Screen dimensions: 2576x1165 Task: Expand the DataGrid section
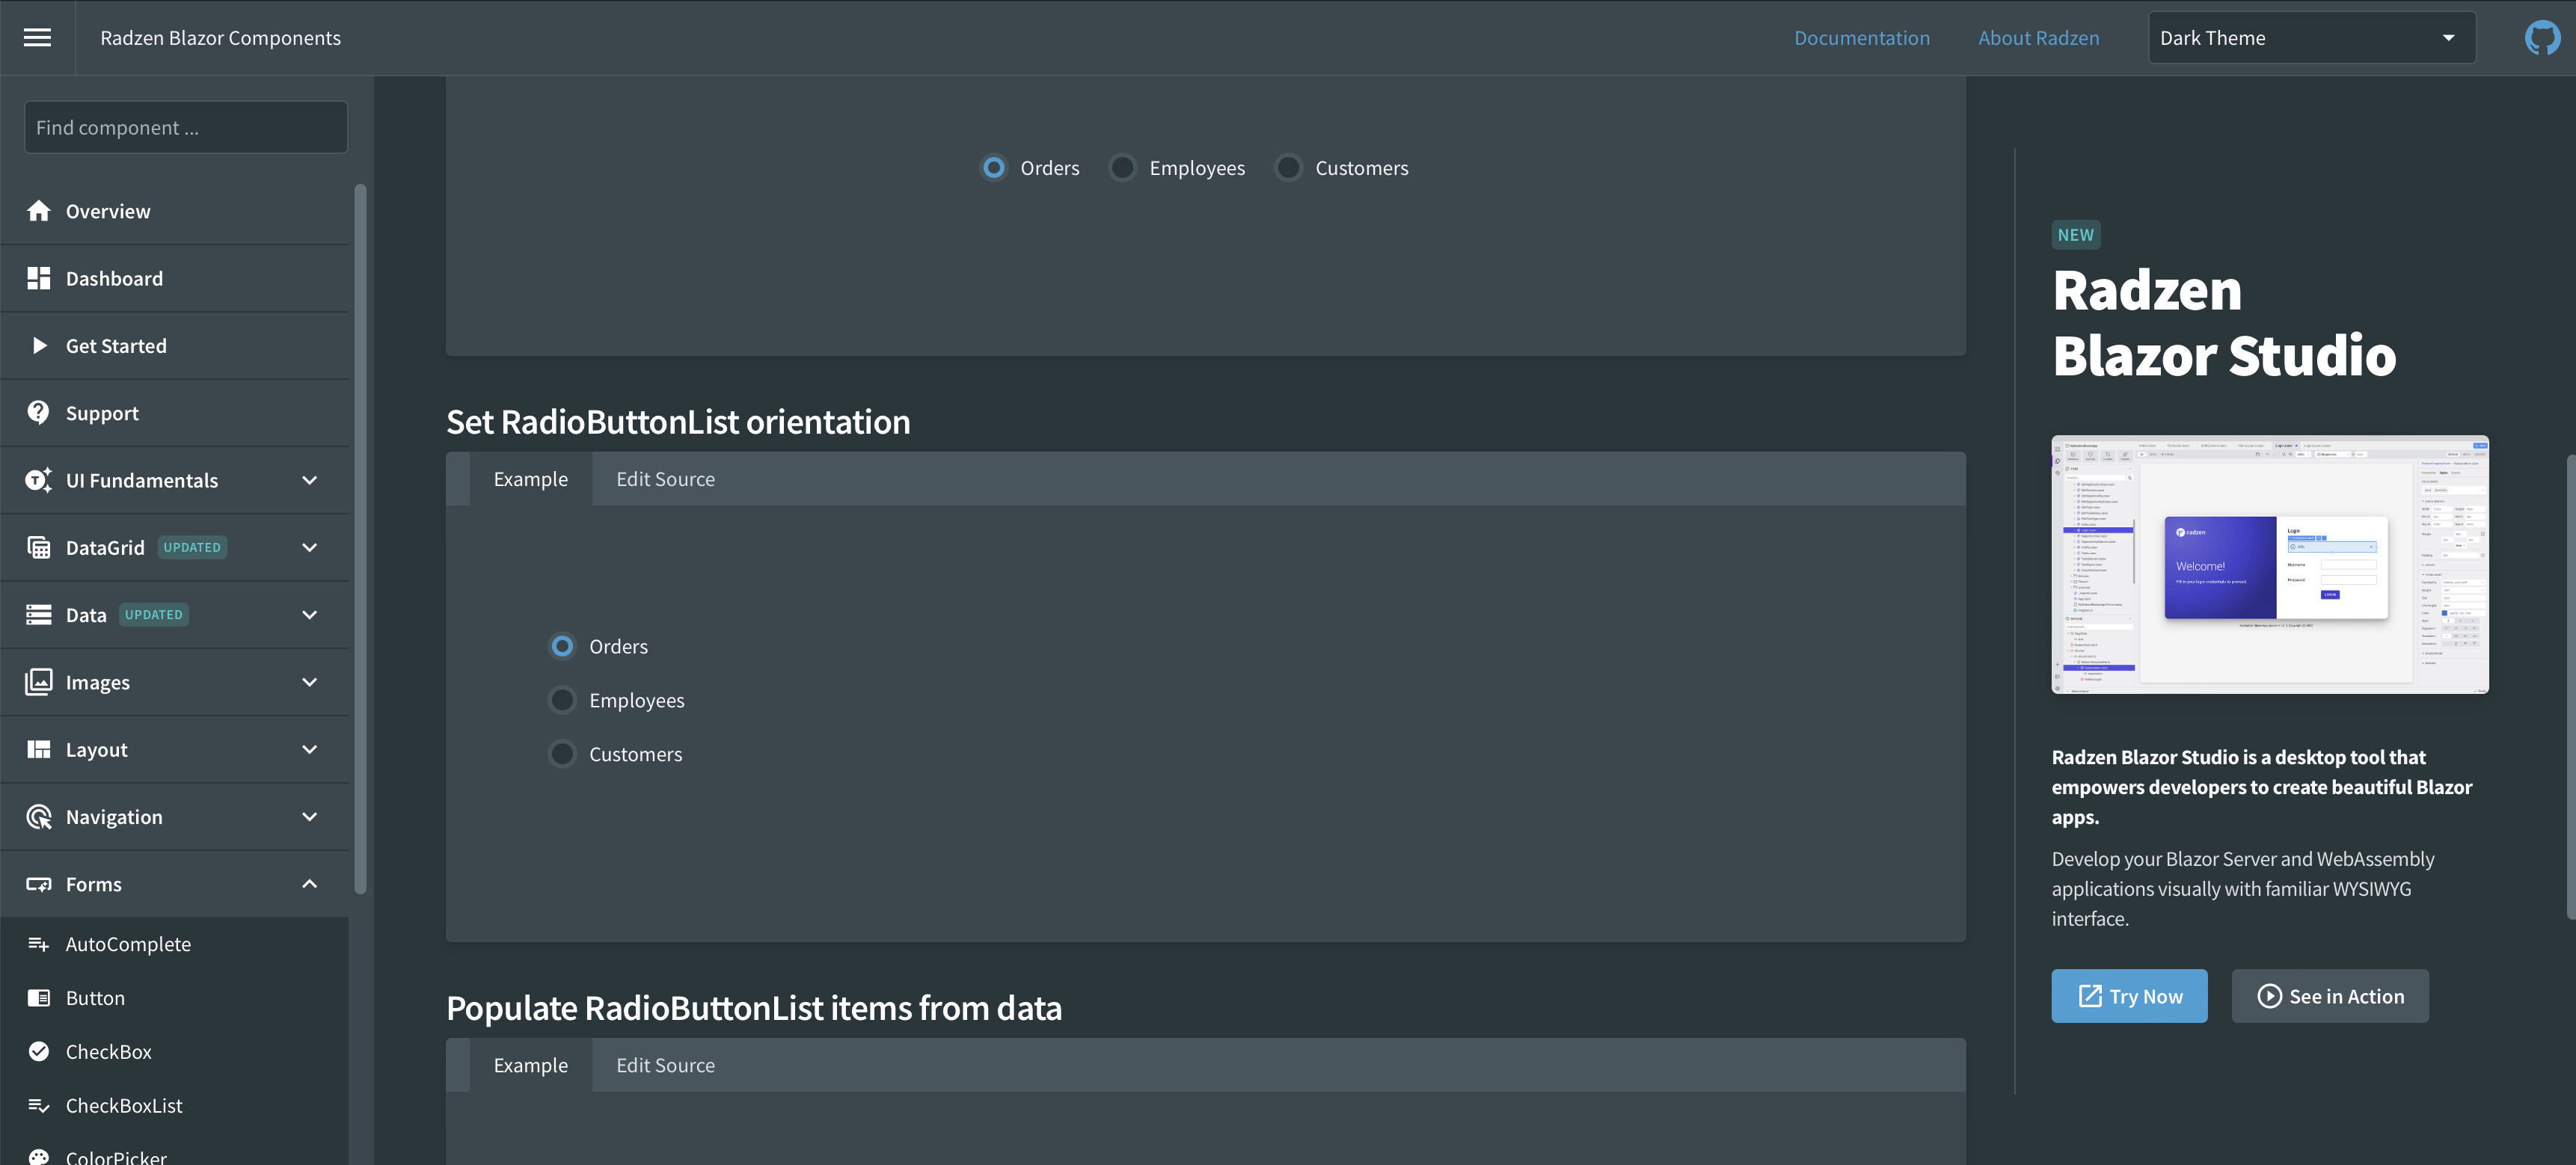click(x=309, y=547)
